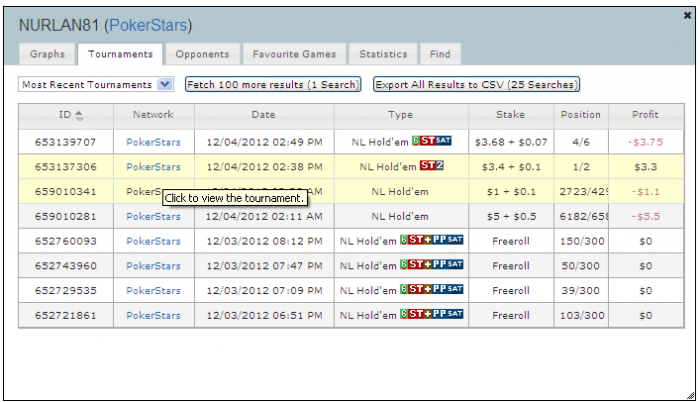Open the Find tab
The image size is (700, 402).
(440, 54)
